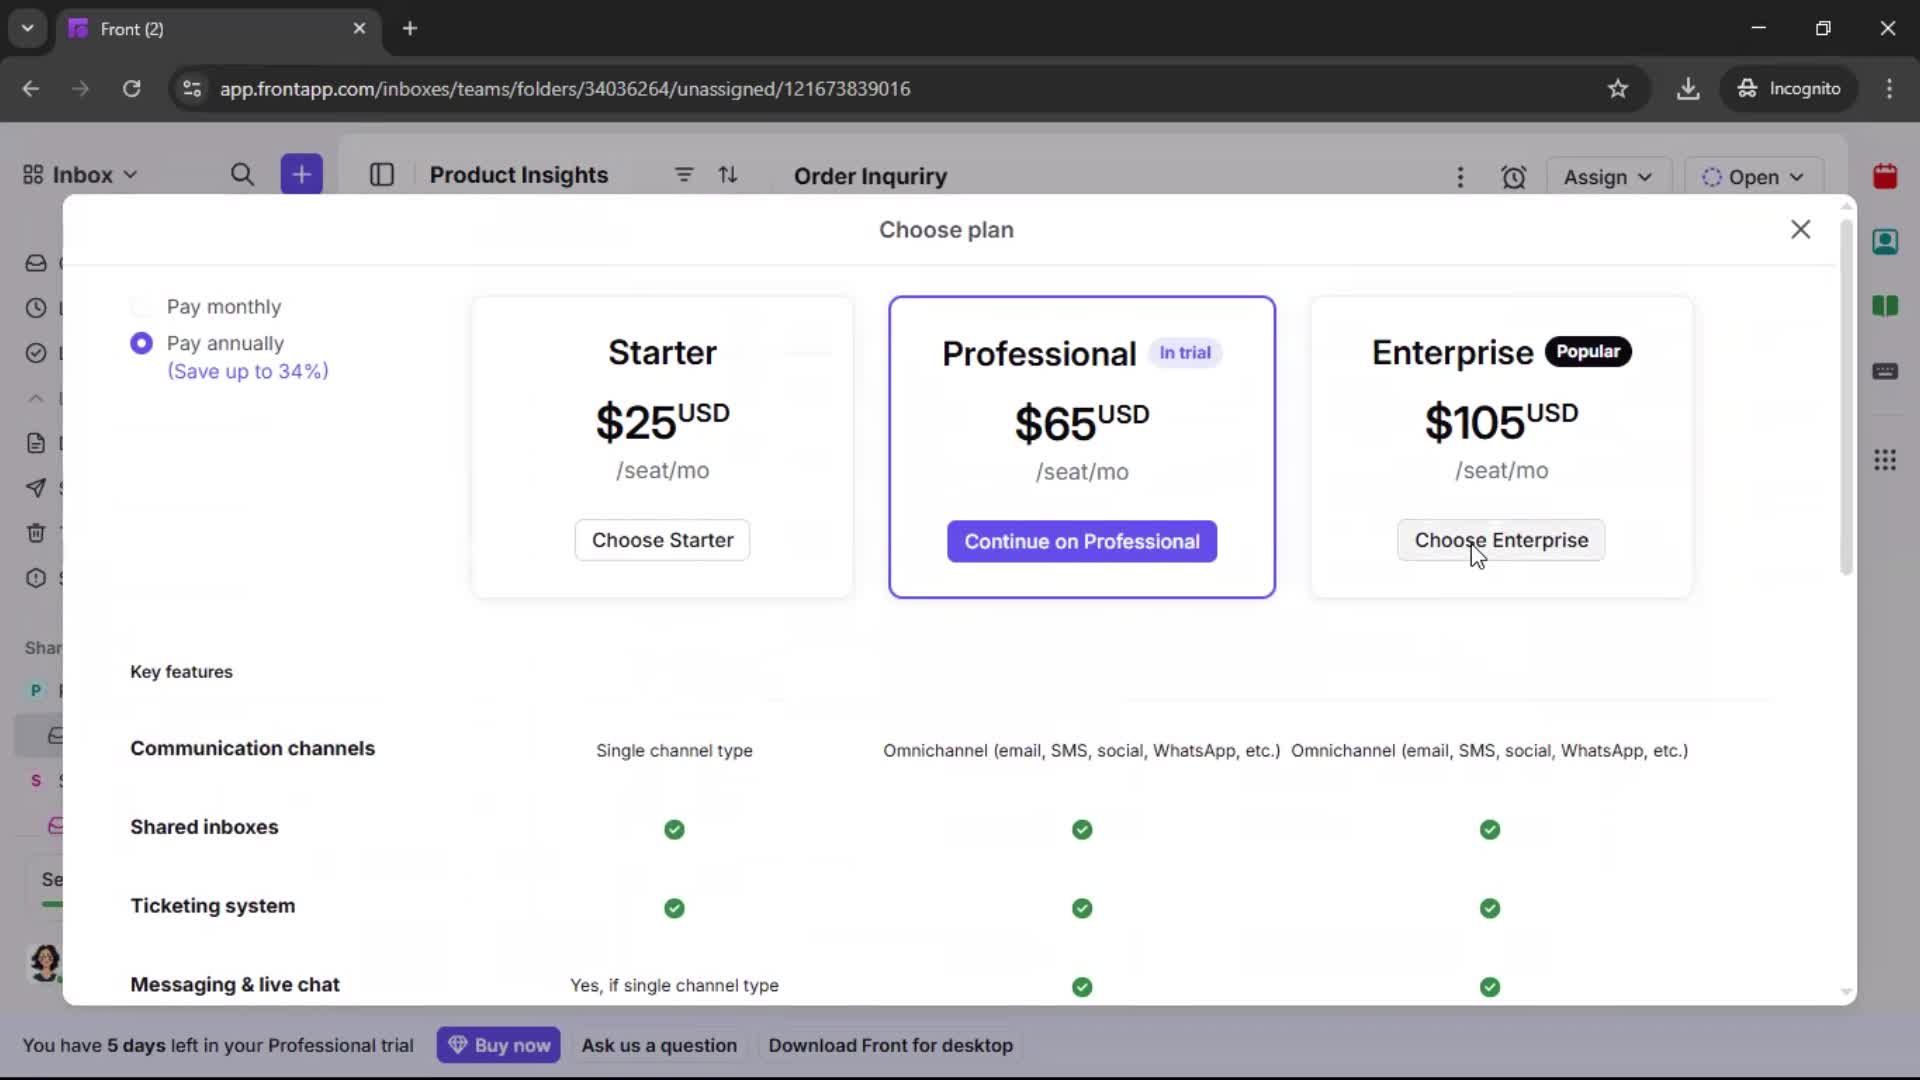This screenshot has height=1080, width=1920.
Task: Click the Ask us a question link
Action: click(x=659, y=1045)
